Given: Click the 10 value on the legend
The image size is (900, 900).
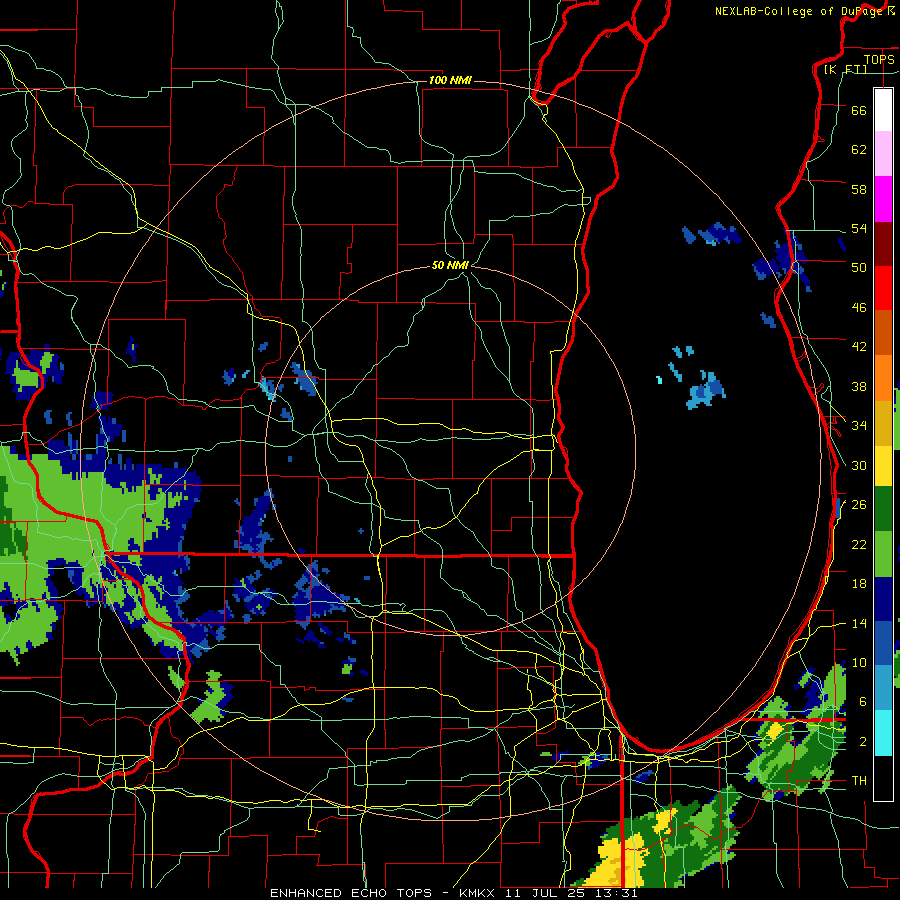Looking at the screenshot, I should [859, 662].
